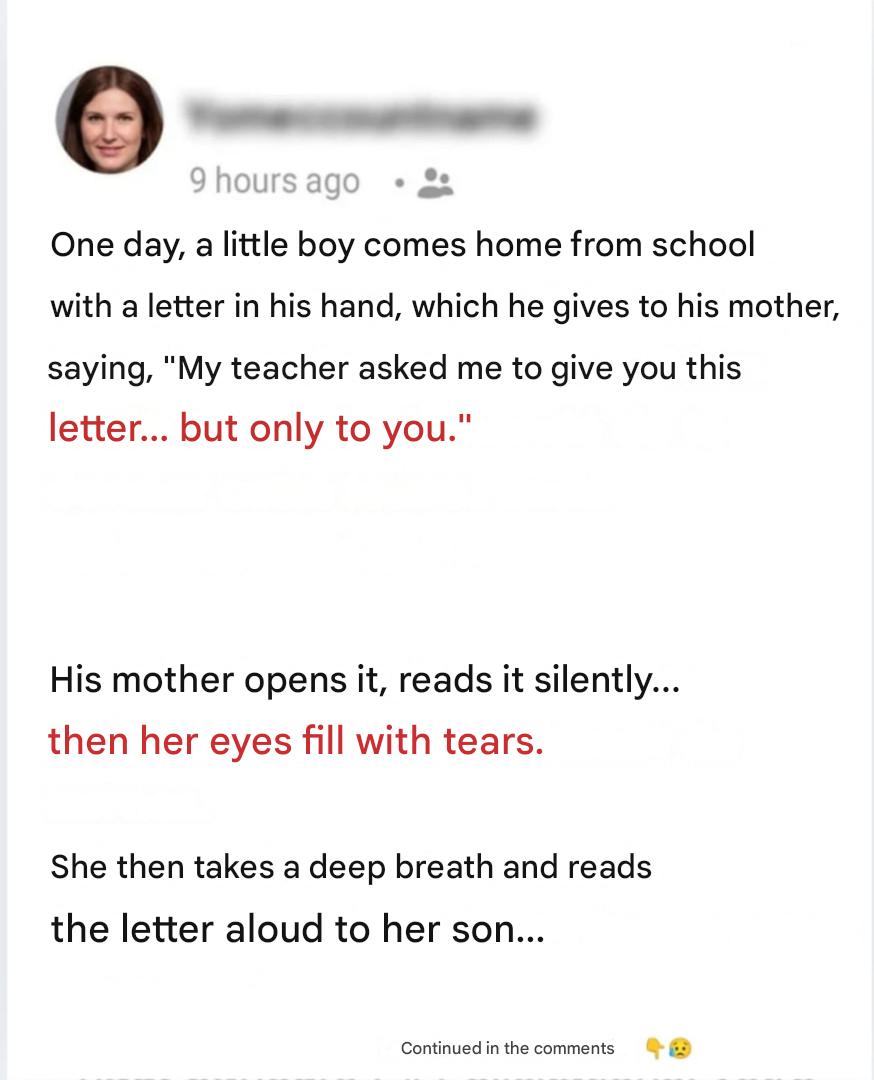Click the word 'school' in the first line
The width and height of the screenshot is (874, 1080).
click(703, 245)
